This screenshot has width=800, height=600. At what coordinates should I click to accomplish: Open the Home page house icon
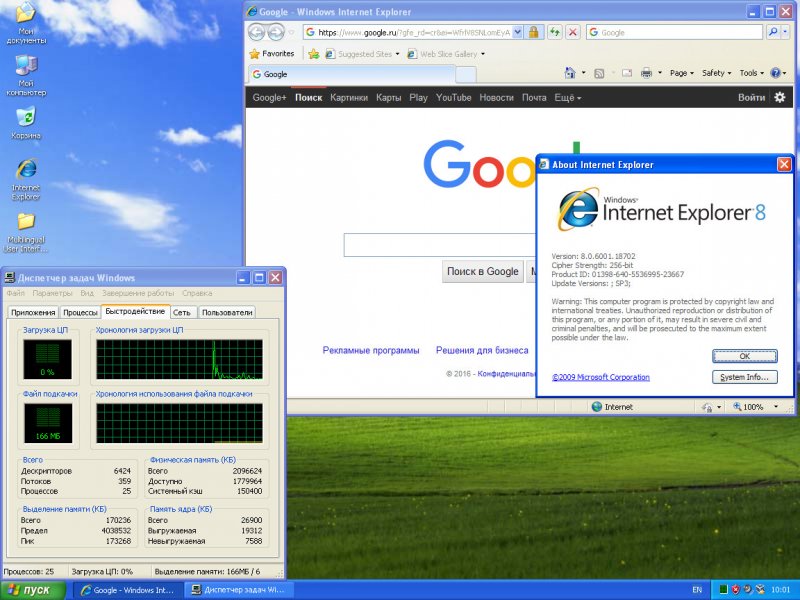tap(570, 73)
